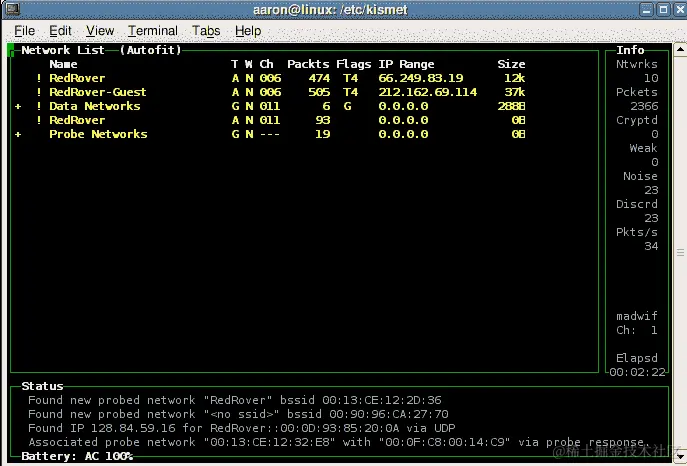
Task: Click the terminal window icon in title bar
Action: (13, 8)
